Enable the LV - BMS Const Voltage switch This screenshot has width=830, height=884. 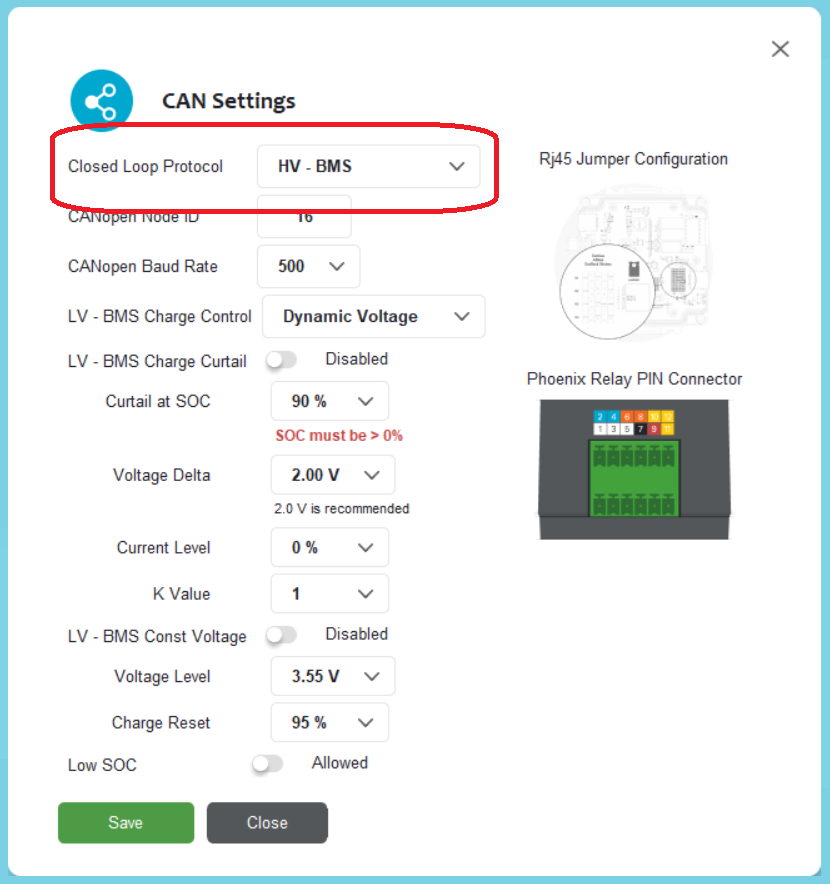pyautogui.click(x=281, y=635)
